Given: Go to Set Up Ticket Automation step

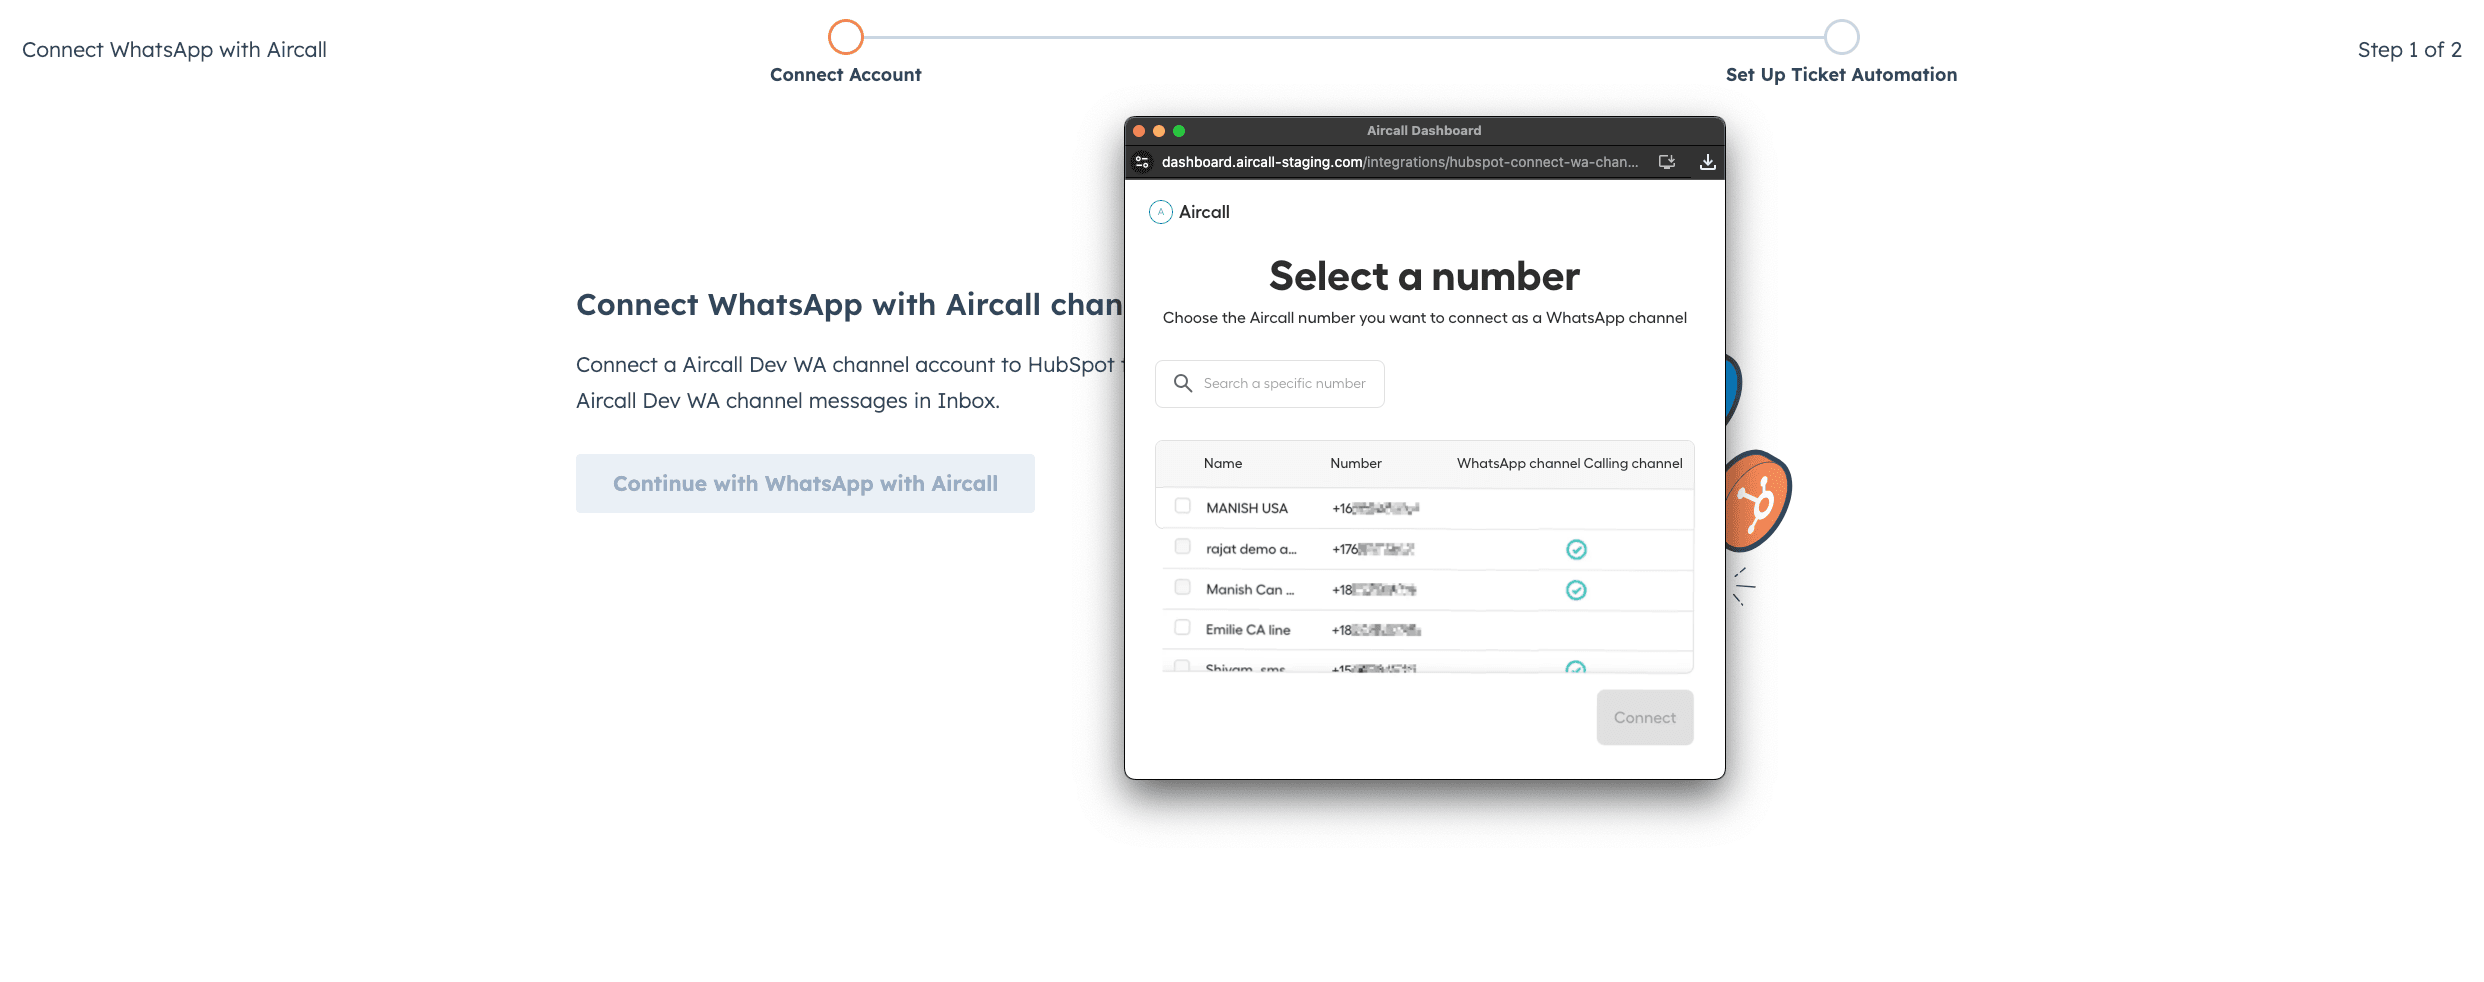Looking at the screenshot, I should 1841,37.
